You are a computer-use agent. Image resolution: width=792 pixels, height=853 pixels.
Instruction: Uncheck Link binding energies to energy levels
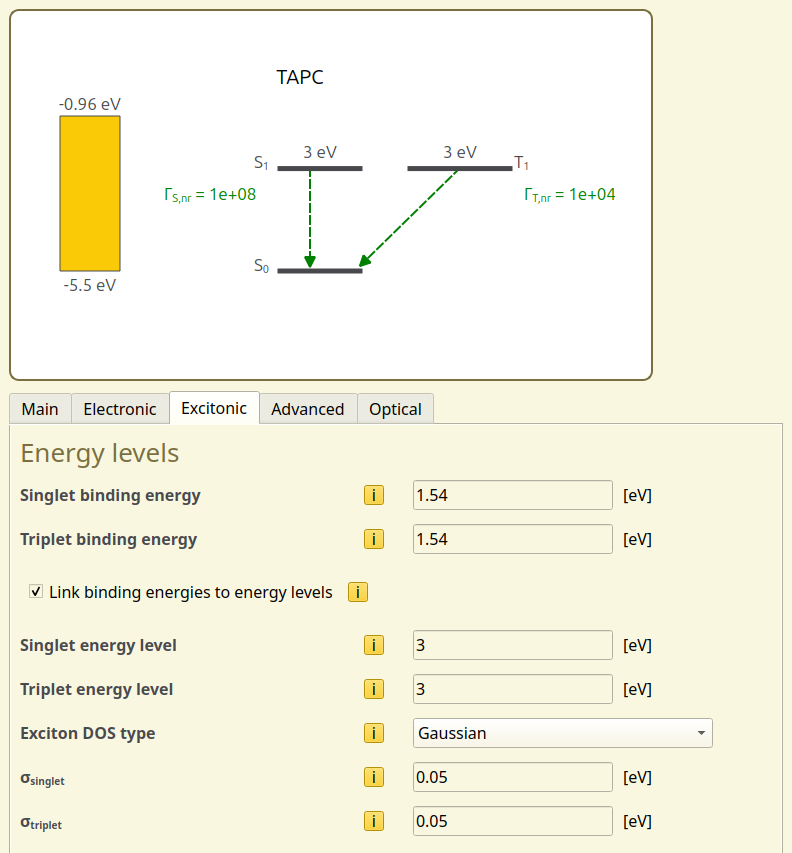37,592
